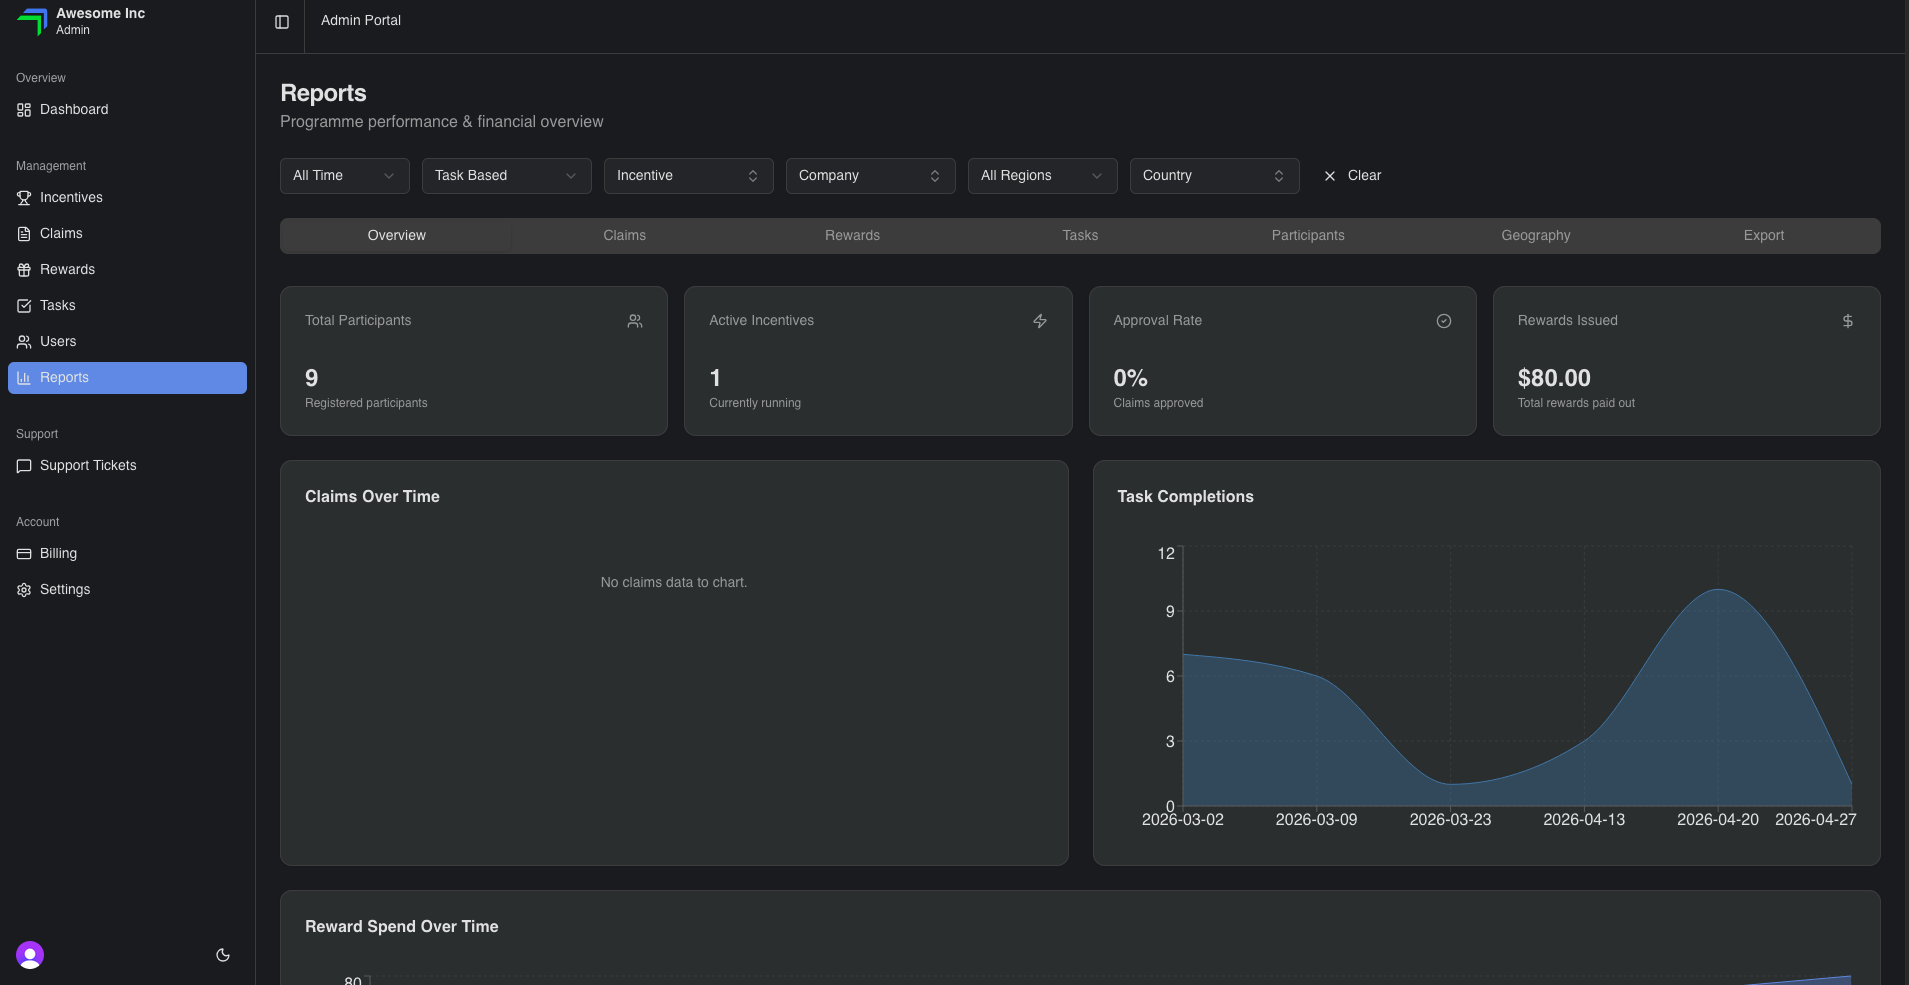Click the 2026-03-09 axis label
Image resolution: width=1909 pixels, height=985 pixels.
1316,820
